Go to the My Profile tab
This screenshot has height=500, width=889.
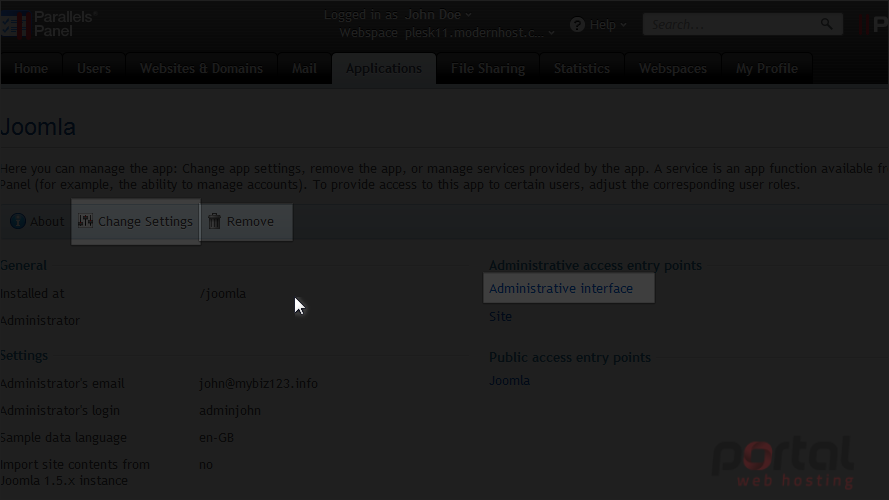click(767, 69)
